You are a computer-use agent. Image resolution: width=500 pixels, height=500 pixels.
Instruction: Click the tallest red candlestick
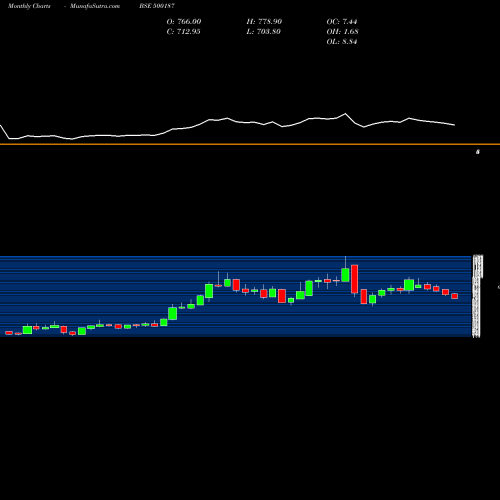click(354, 279)
